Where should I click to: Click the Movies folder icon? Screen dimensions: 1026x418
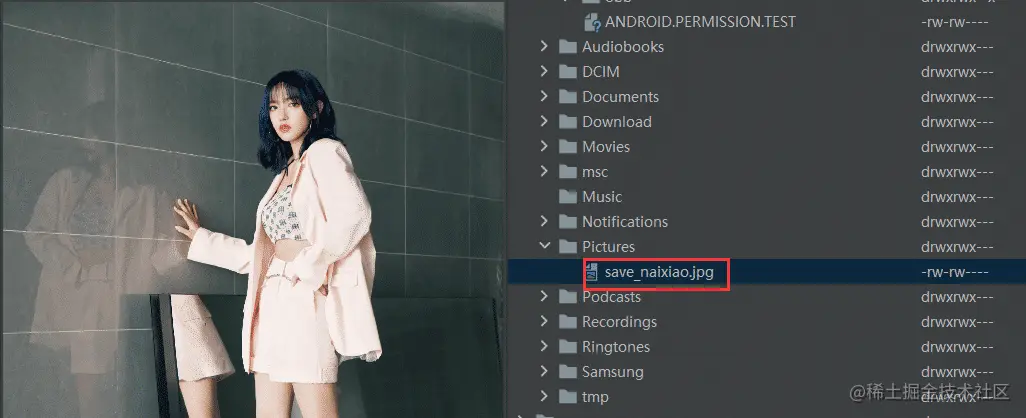[x=567, y=146]
